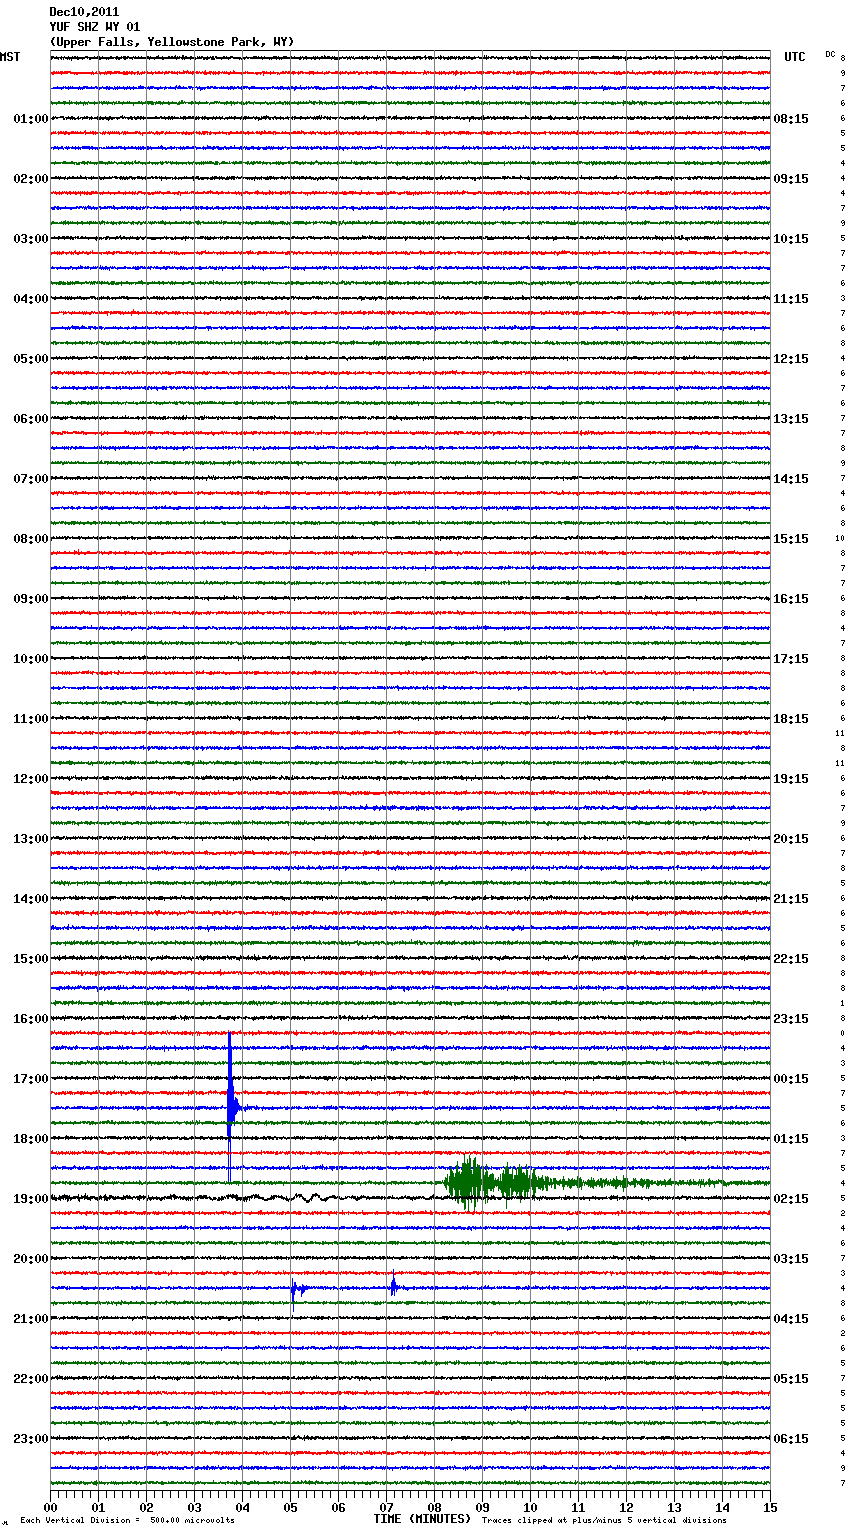
Task: Select the 15:15 UTC time label
Action: coord(791,539)
